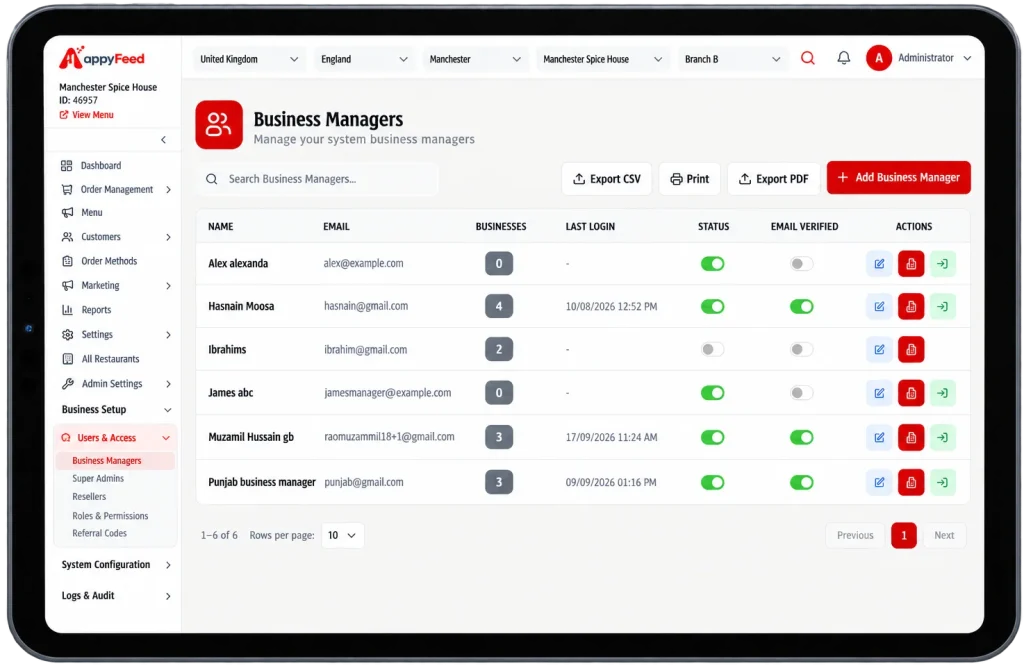Open Roles & Permissions submenu item
The image size is (1024, 668).
click(110, 516)
